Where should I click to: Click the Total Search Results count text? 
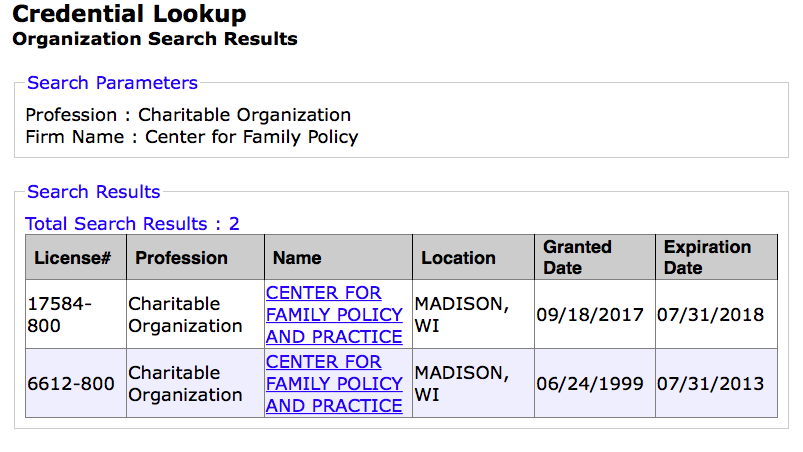coord(132,224)
